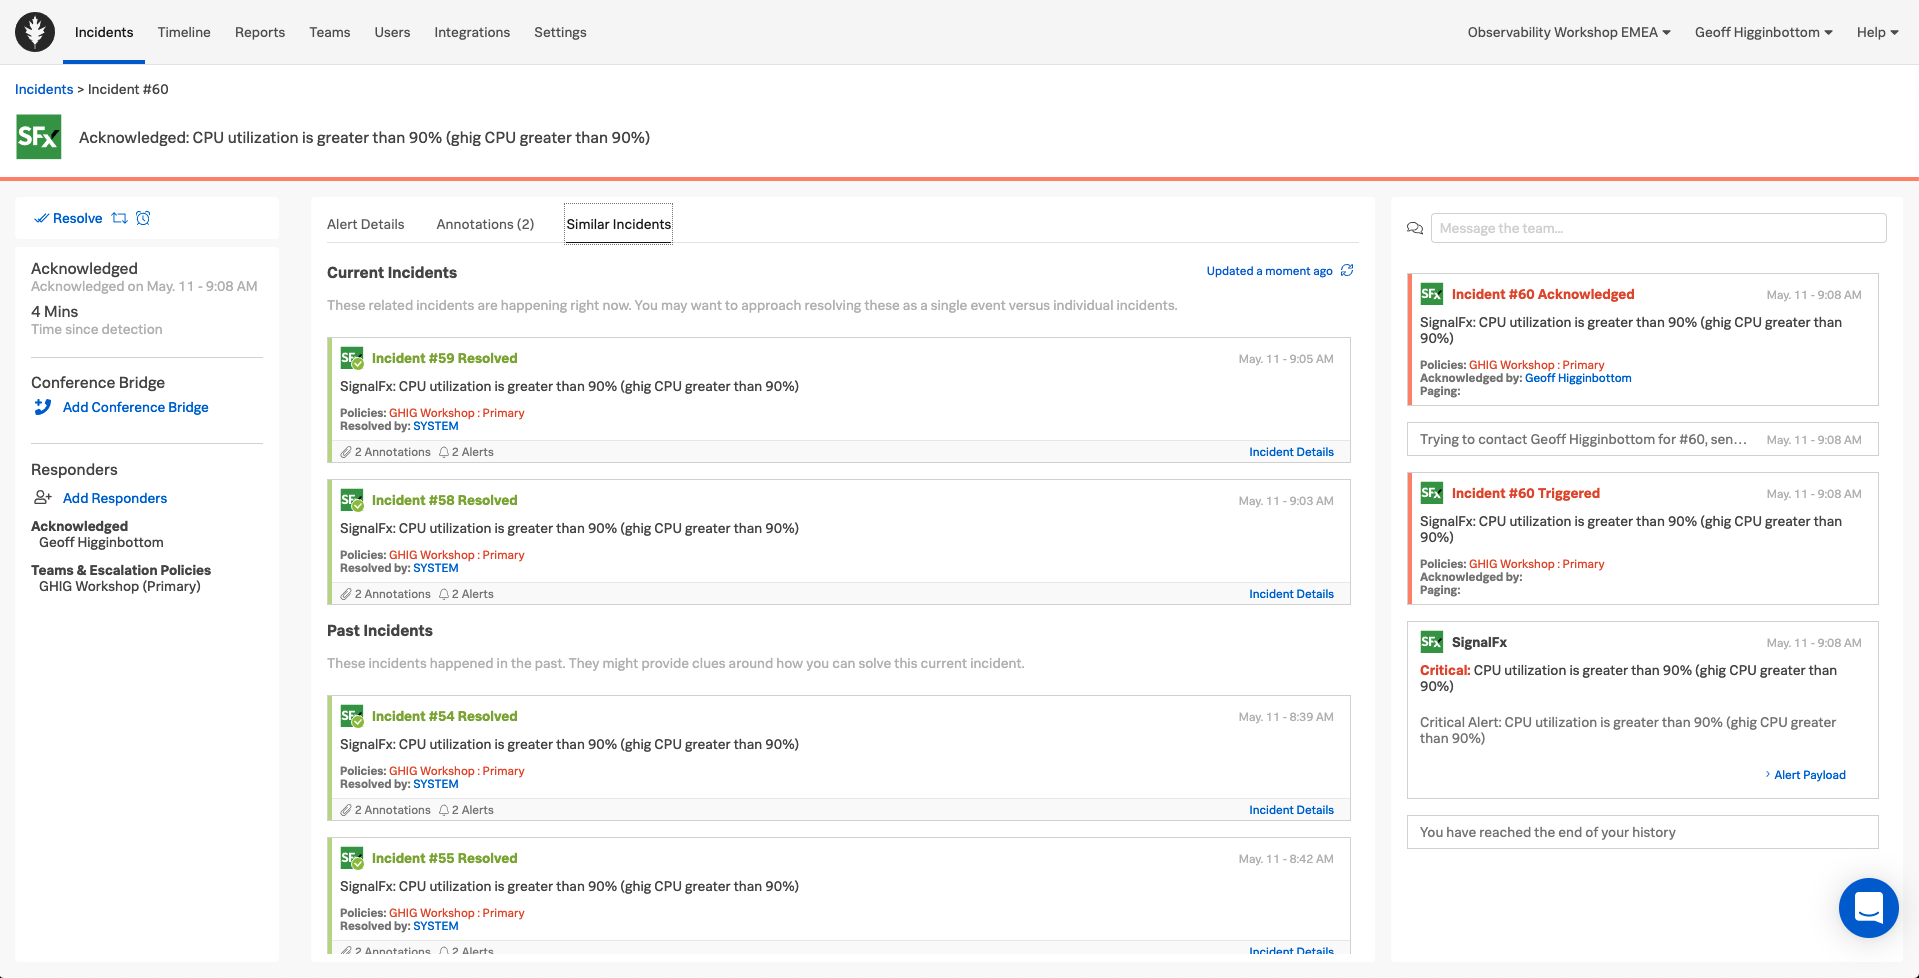Click the large SFx integration logo in header
Screen dimensions: 1919x978
pyautogui.click(x=39, y=137)
